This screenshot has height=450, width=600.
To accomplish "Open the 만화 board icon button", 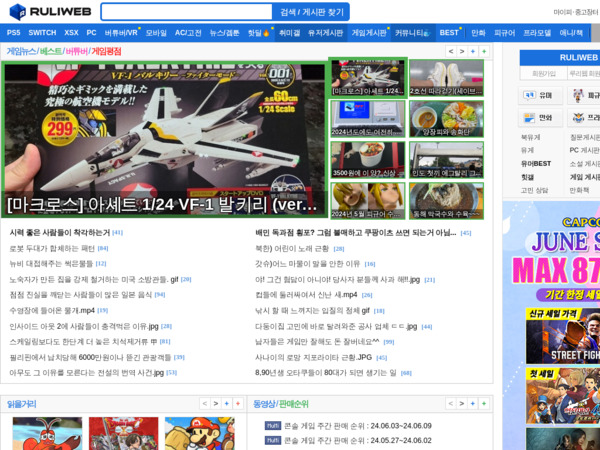I will (540, 118).
